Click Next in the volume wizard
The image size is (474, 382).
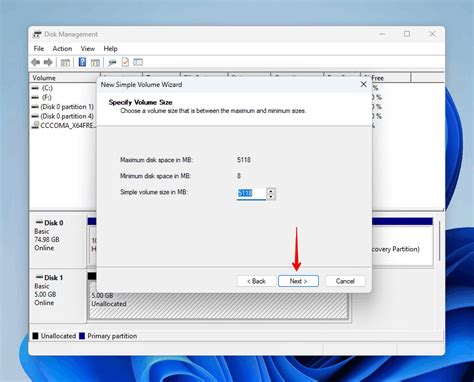click(298, 281)
